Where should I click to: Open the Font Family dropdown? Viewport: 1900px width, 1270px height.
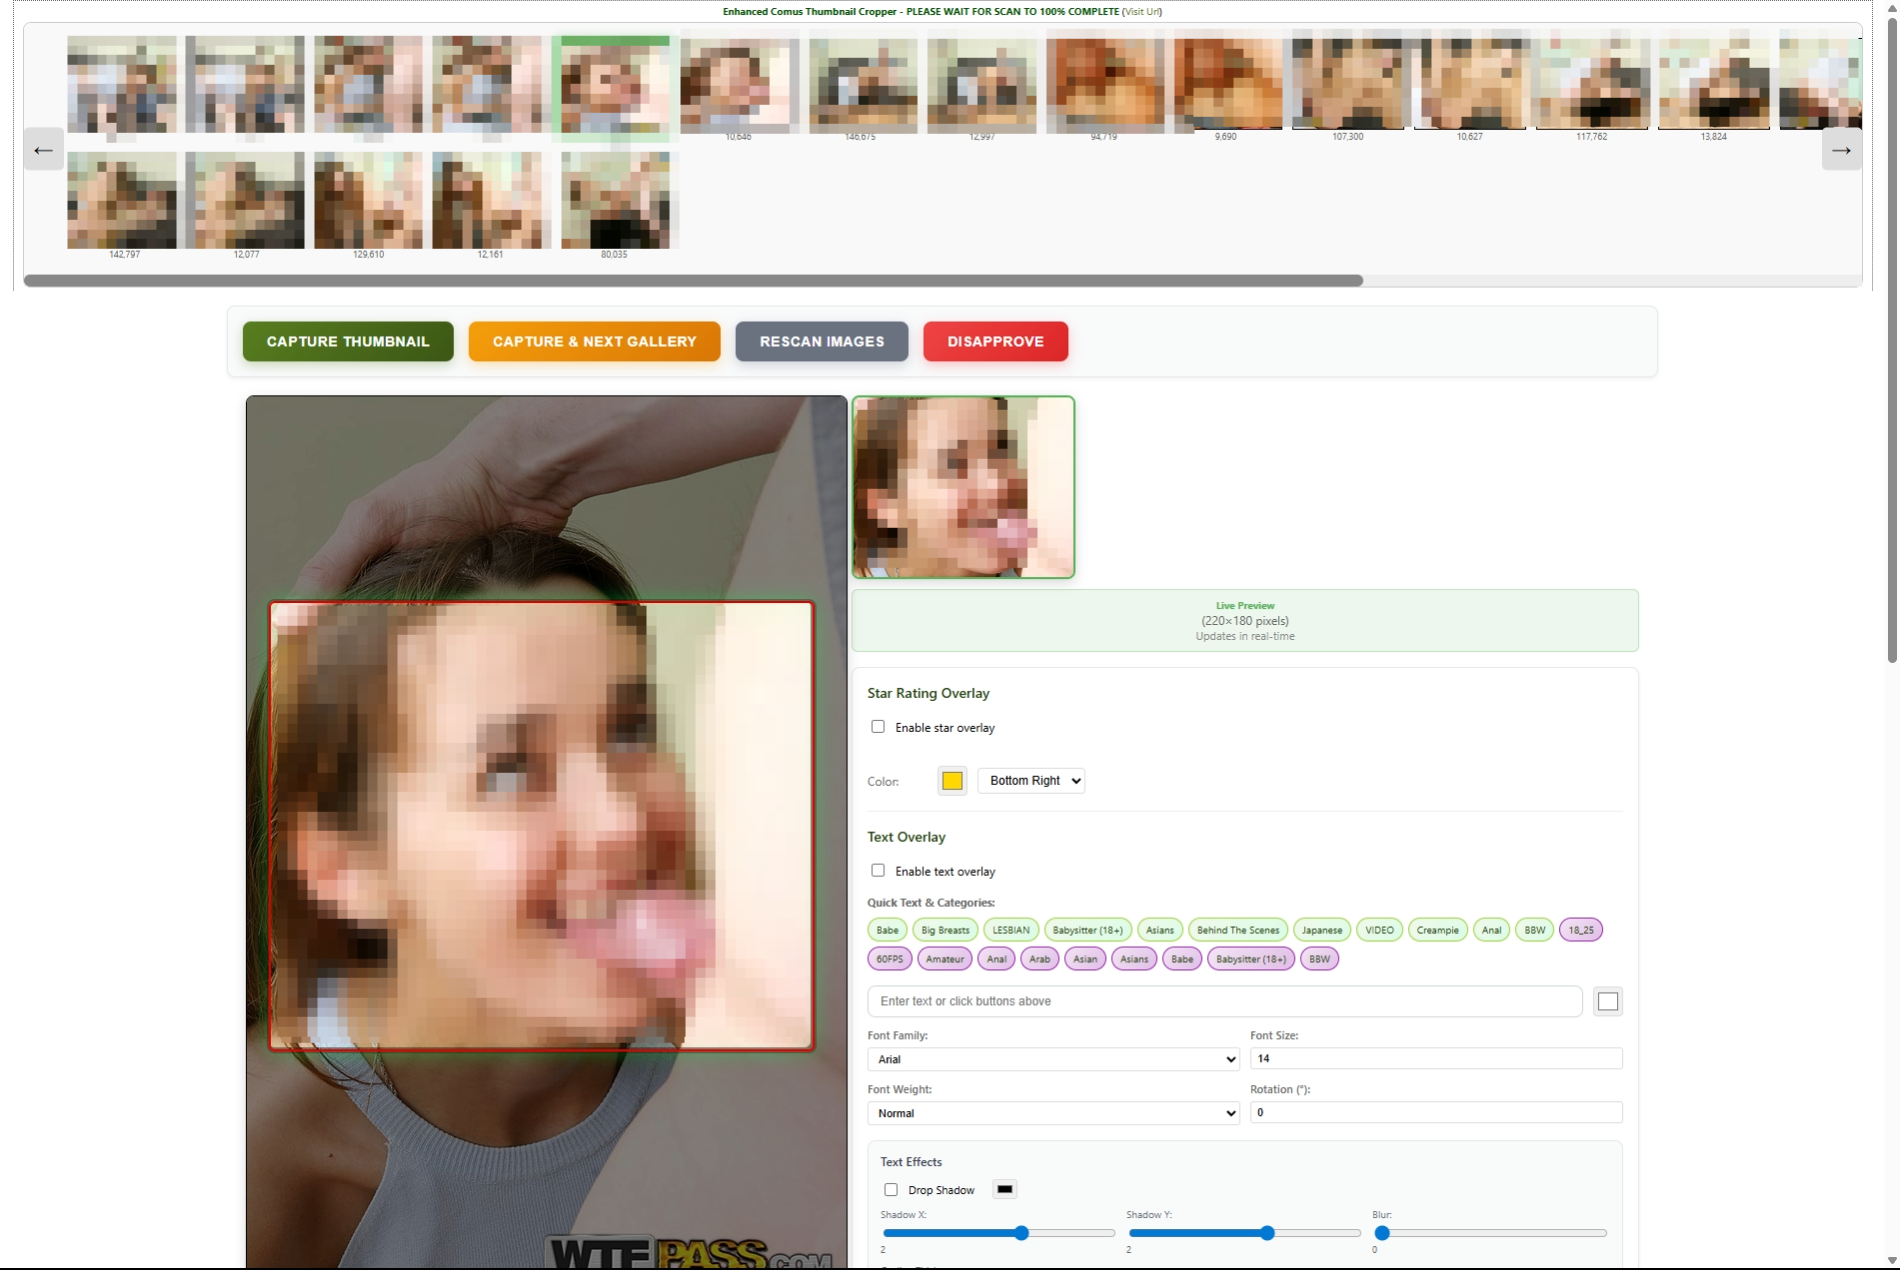click(x=1052, y=1059)
